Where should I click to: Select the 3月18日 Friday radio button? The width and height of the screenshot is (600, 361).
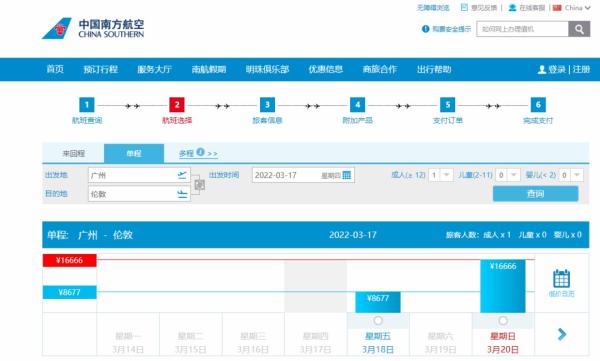point(378,320)
